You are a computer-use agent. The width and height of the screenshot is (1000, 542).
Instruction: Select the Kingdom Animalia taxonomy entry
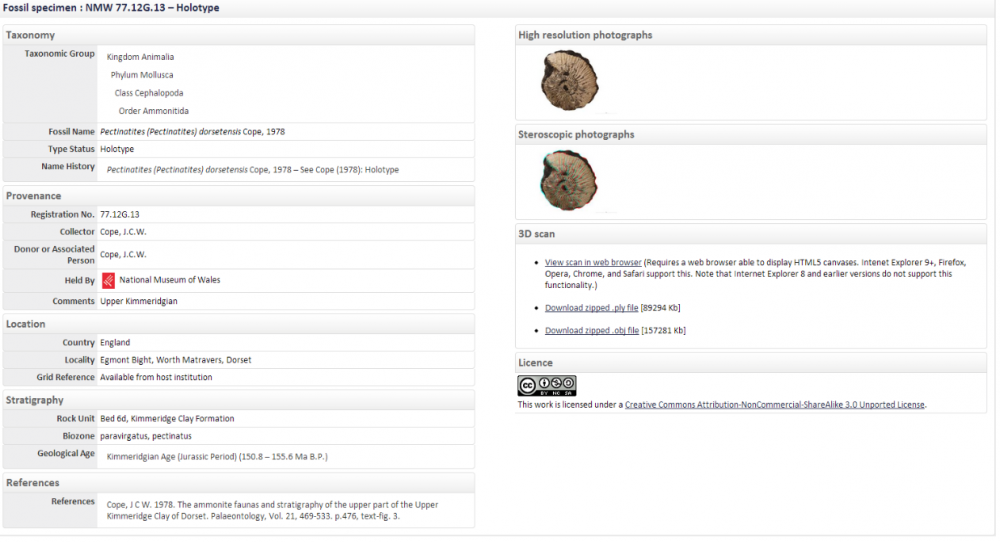coord(140,57)
